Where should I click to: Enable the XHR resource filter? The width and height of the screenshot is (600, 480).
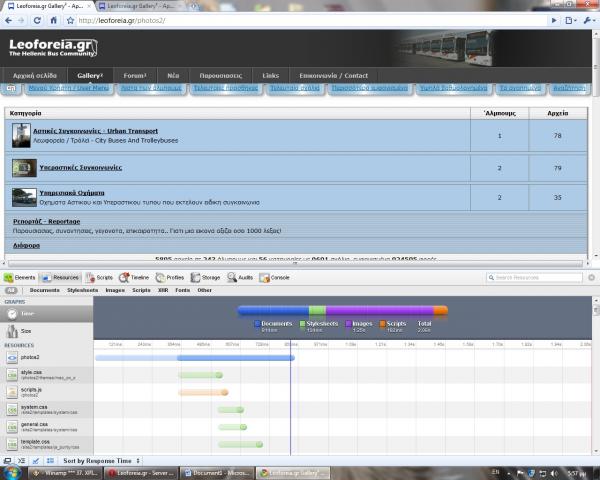click(x=162, y=290)
